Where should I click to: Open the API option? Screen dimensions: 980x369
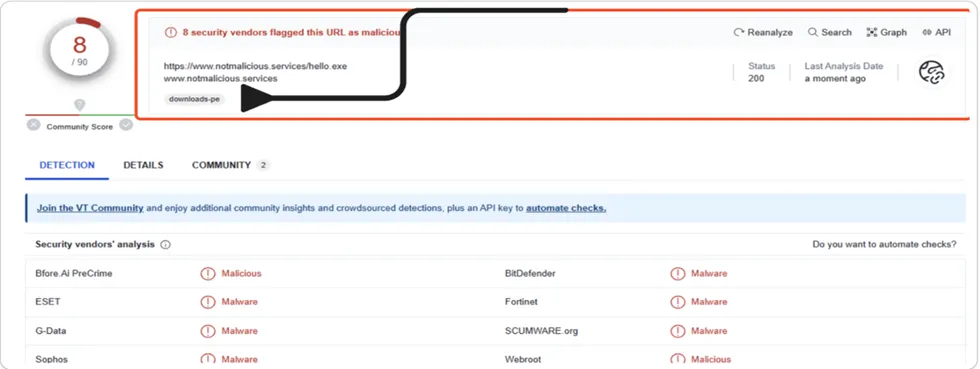click(936, 33)
